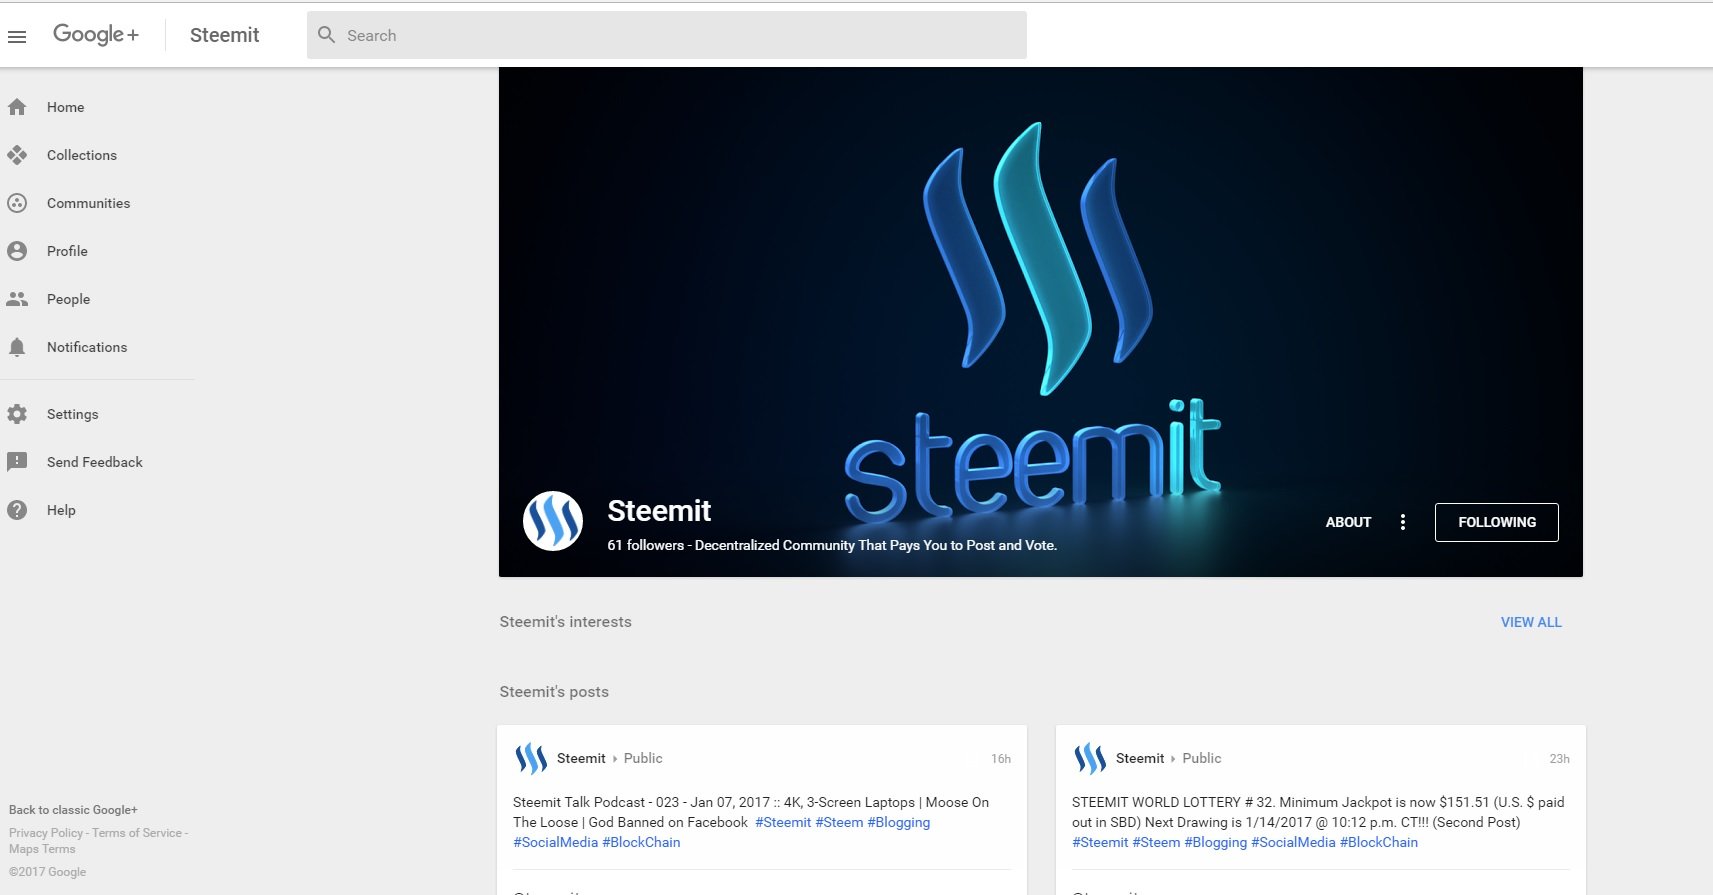The height and width of the screenshot is (895, 1713).
Task: Click the Profile person icon
Action: pyautogui.click(x=17, y=251)
